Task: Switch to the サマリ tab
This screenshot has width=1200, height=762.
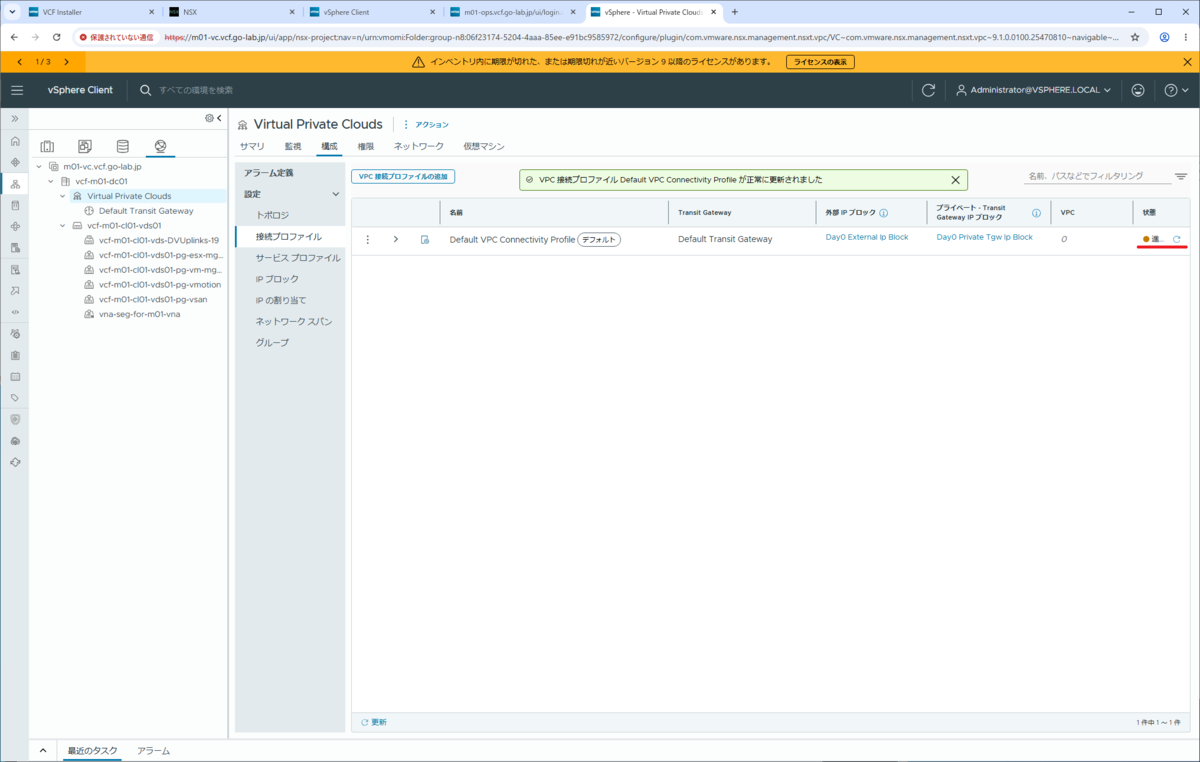Action: point(252,146)
